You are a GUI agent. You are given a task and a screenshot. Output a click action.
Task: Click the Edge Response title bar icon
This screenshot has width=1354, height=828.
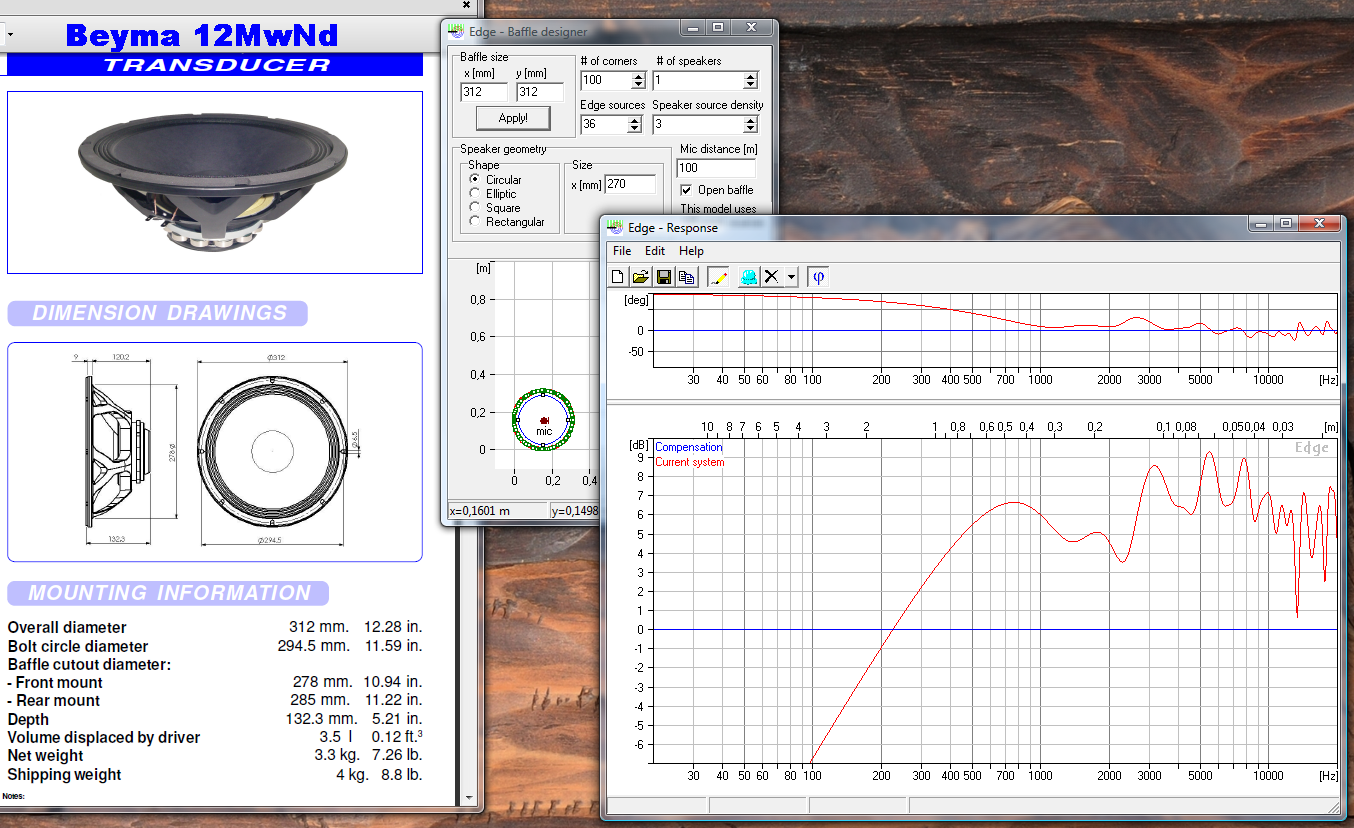pos(615,228)
